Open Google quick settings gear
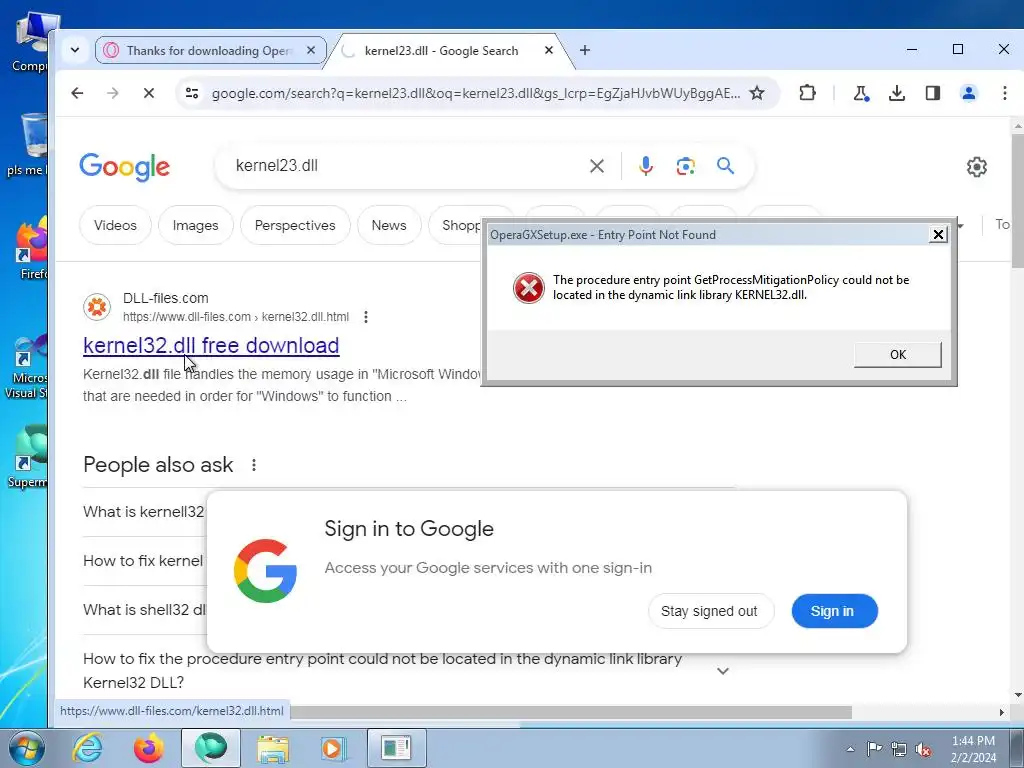The image size is (1024, 768). (x=976, y=167)
